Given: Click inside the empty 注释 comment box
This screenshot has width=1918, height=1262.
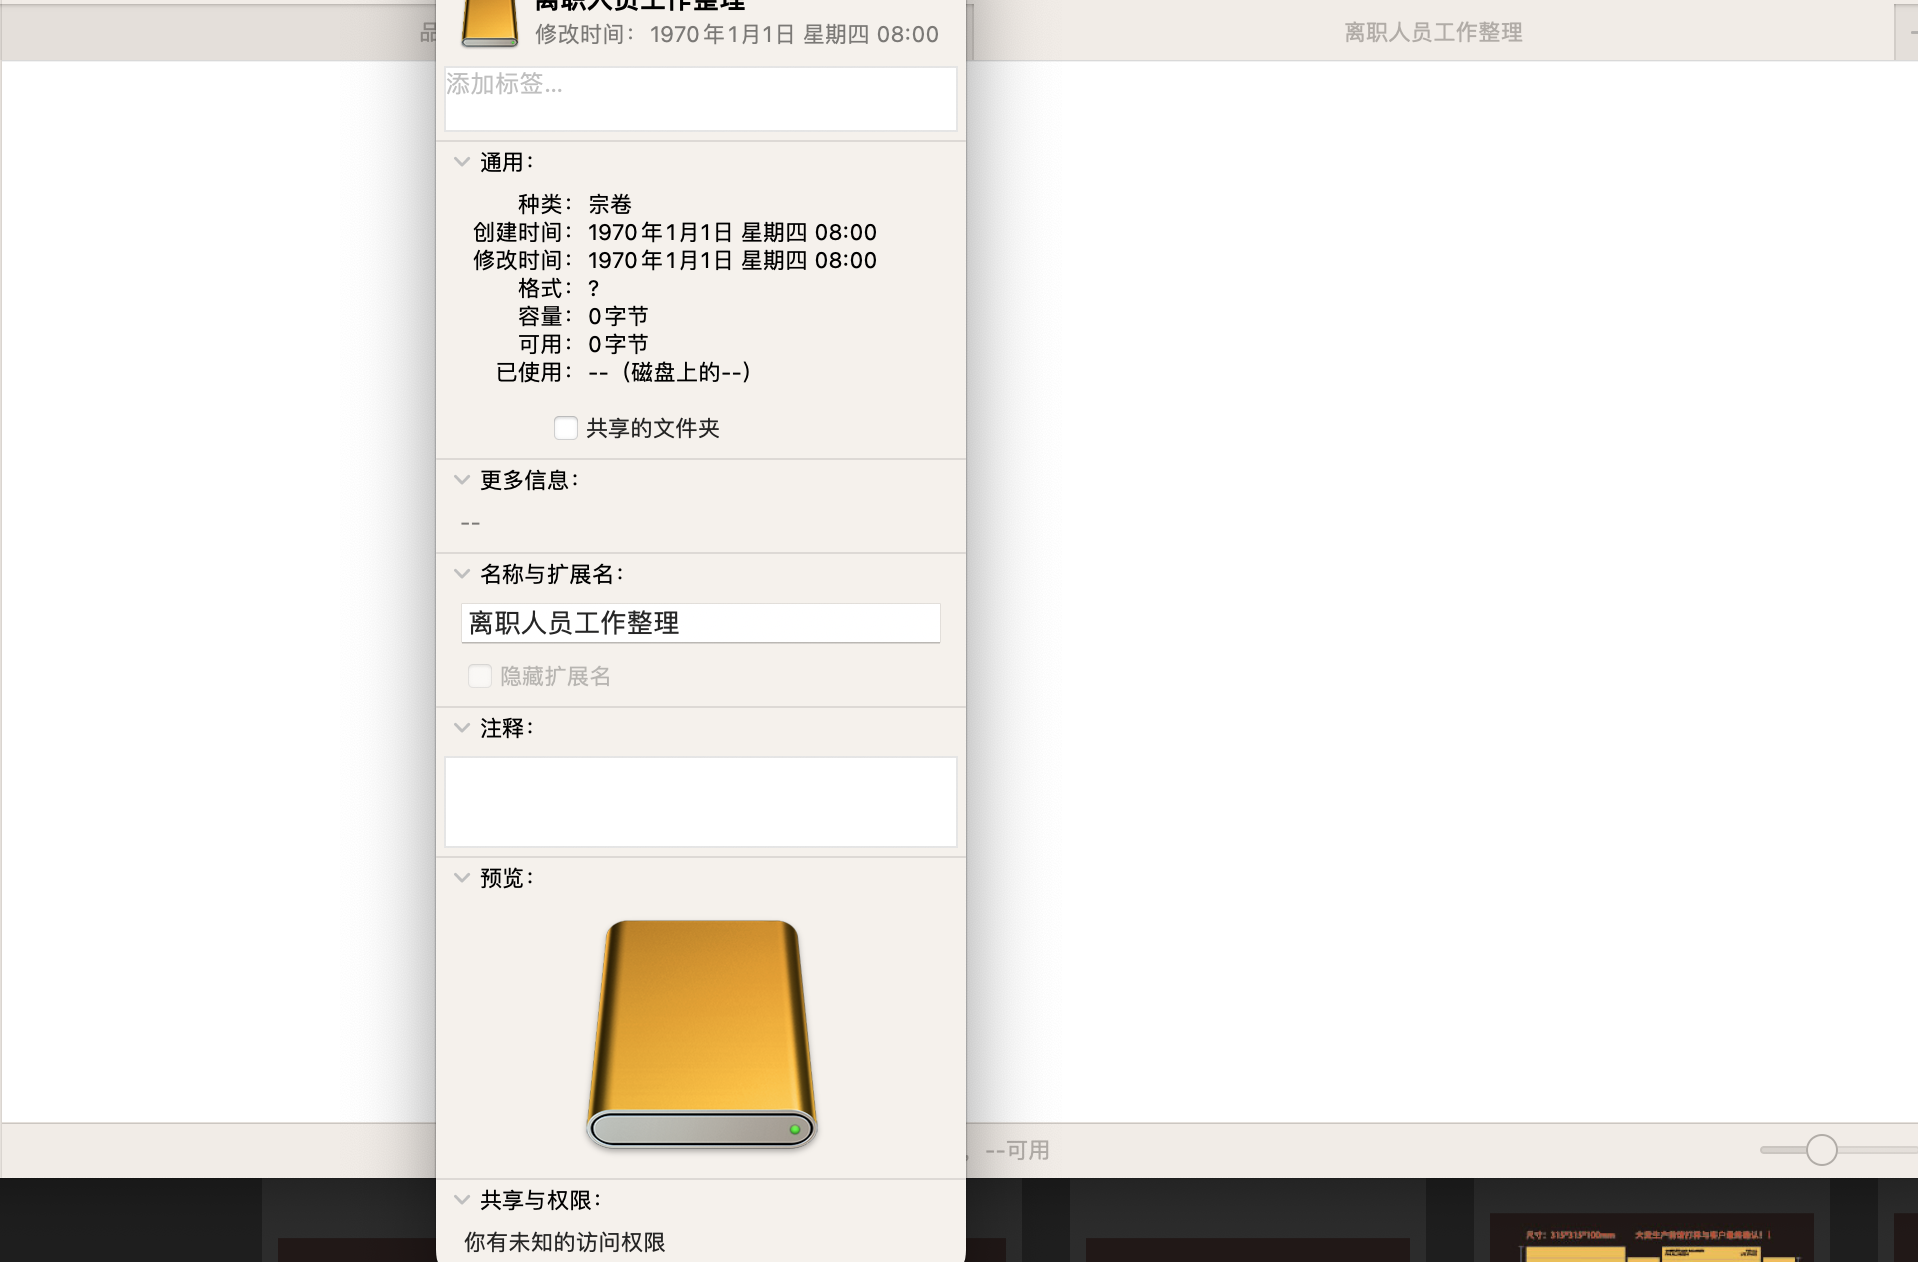Looking at the screenshot, I should click(700, 802).
